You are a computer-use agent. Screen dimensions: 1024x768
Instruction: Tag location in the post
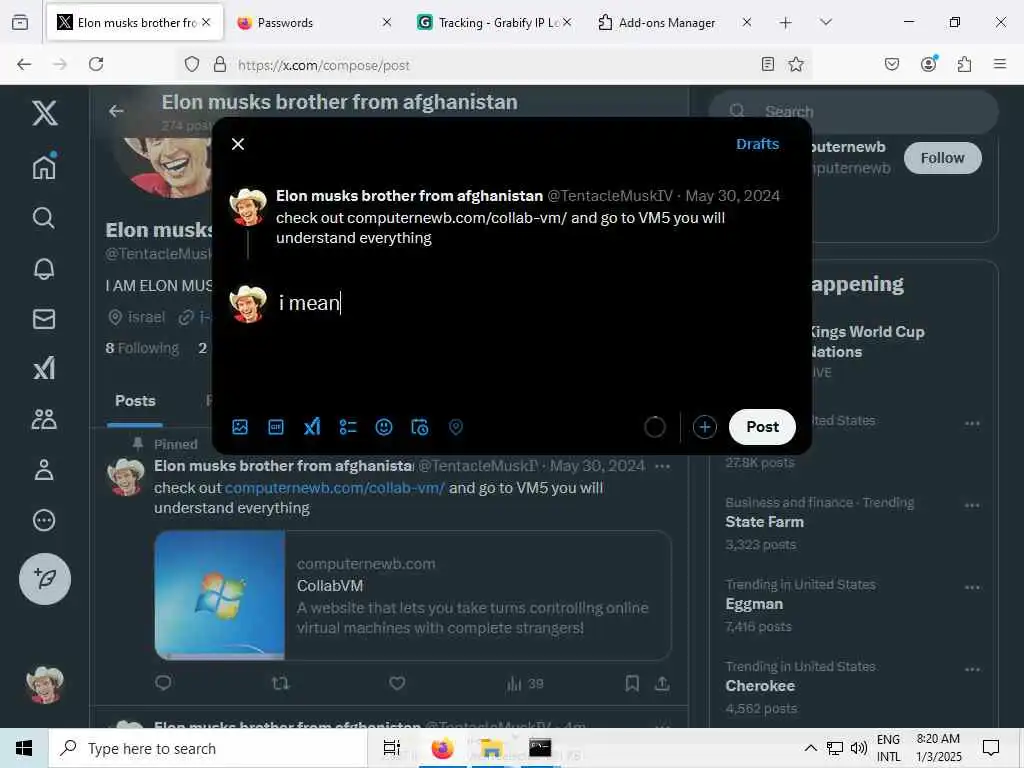(x=456, y=427)
